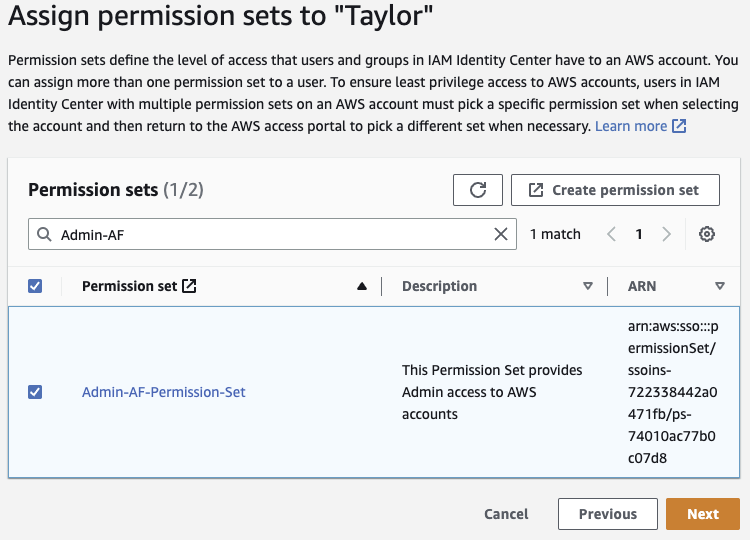Go back with the Previous button
750x540 pixels.
[607, 514]
